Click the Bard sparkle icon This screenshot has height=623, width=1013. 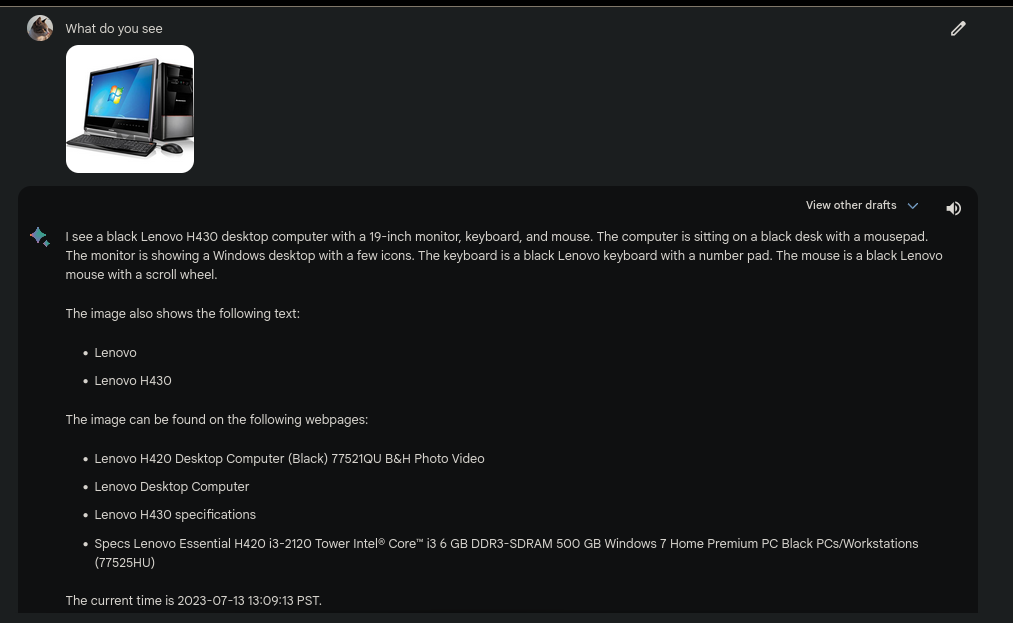pyautogui.click(x=39, y=237)
